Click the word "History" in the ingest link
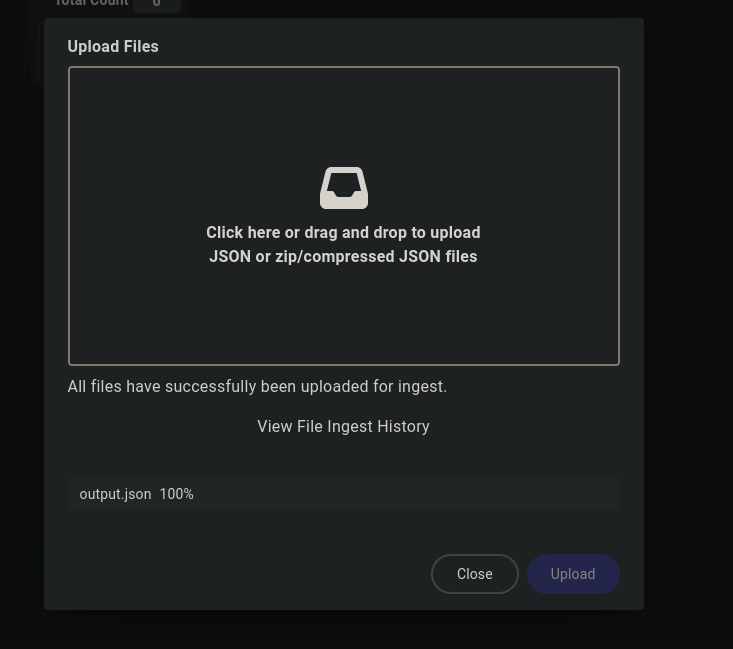The image size is (733, 649). (403, 426)
